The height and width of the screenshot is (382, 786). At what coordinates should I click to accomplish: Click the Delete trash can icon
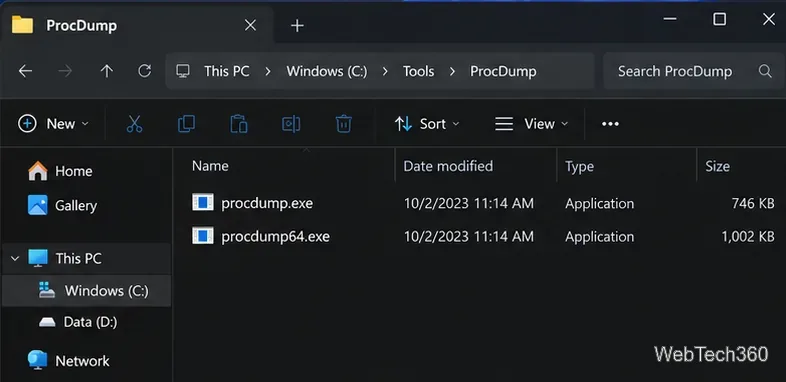(343, 124)
